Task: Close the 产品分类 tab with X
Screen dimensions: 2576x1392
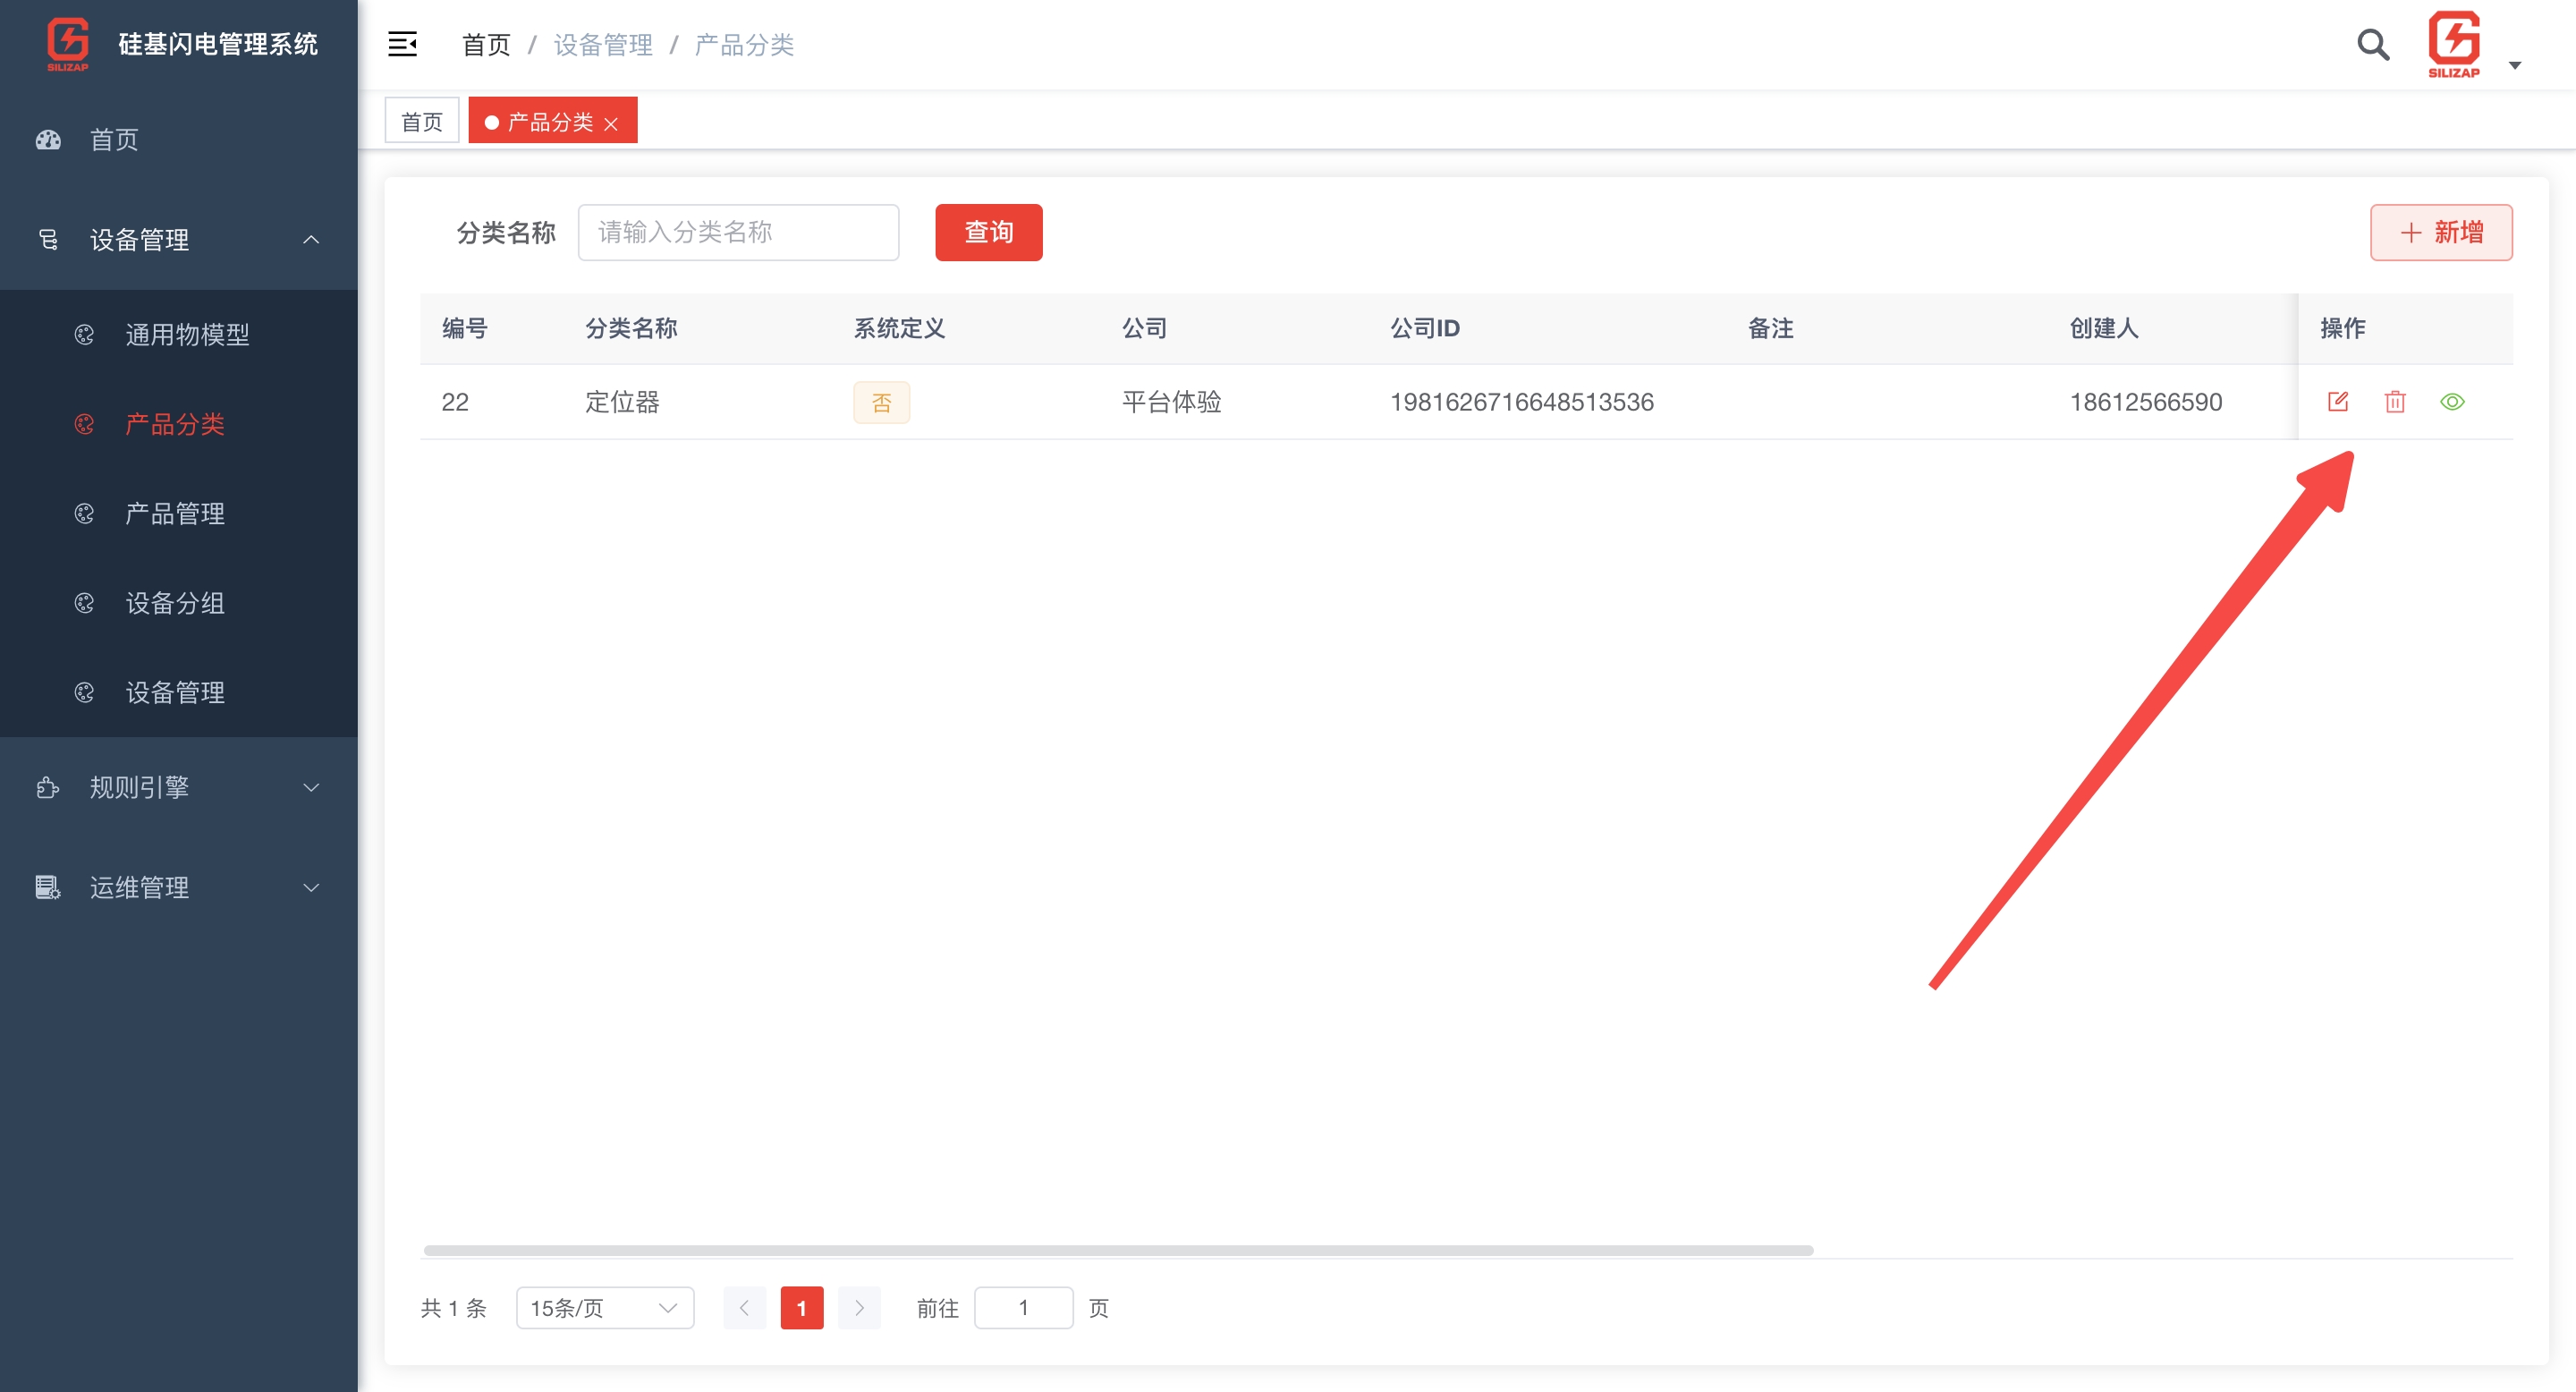Action: [611, 124]
